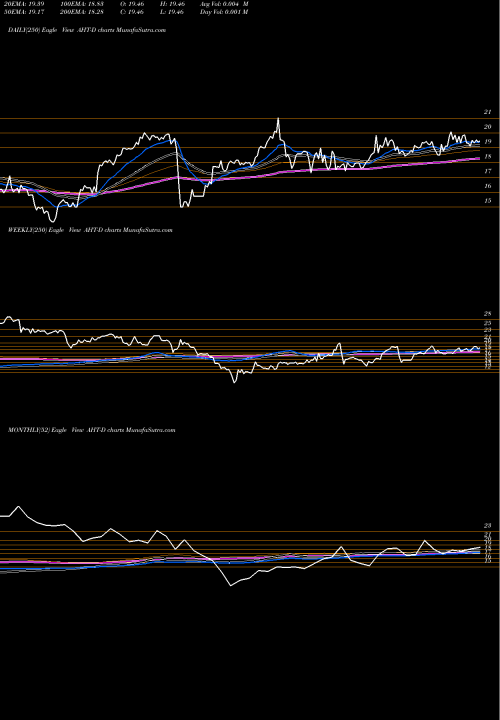This screenshot has width=500, height=720.
Task: Select the Avg Vol: 0.004 M value
Action: pyautogui.click(x=224, y=4)
